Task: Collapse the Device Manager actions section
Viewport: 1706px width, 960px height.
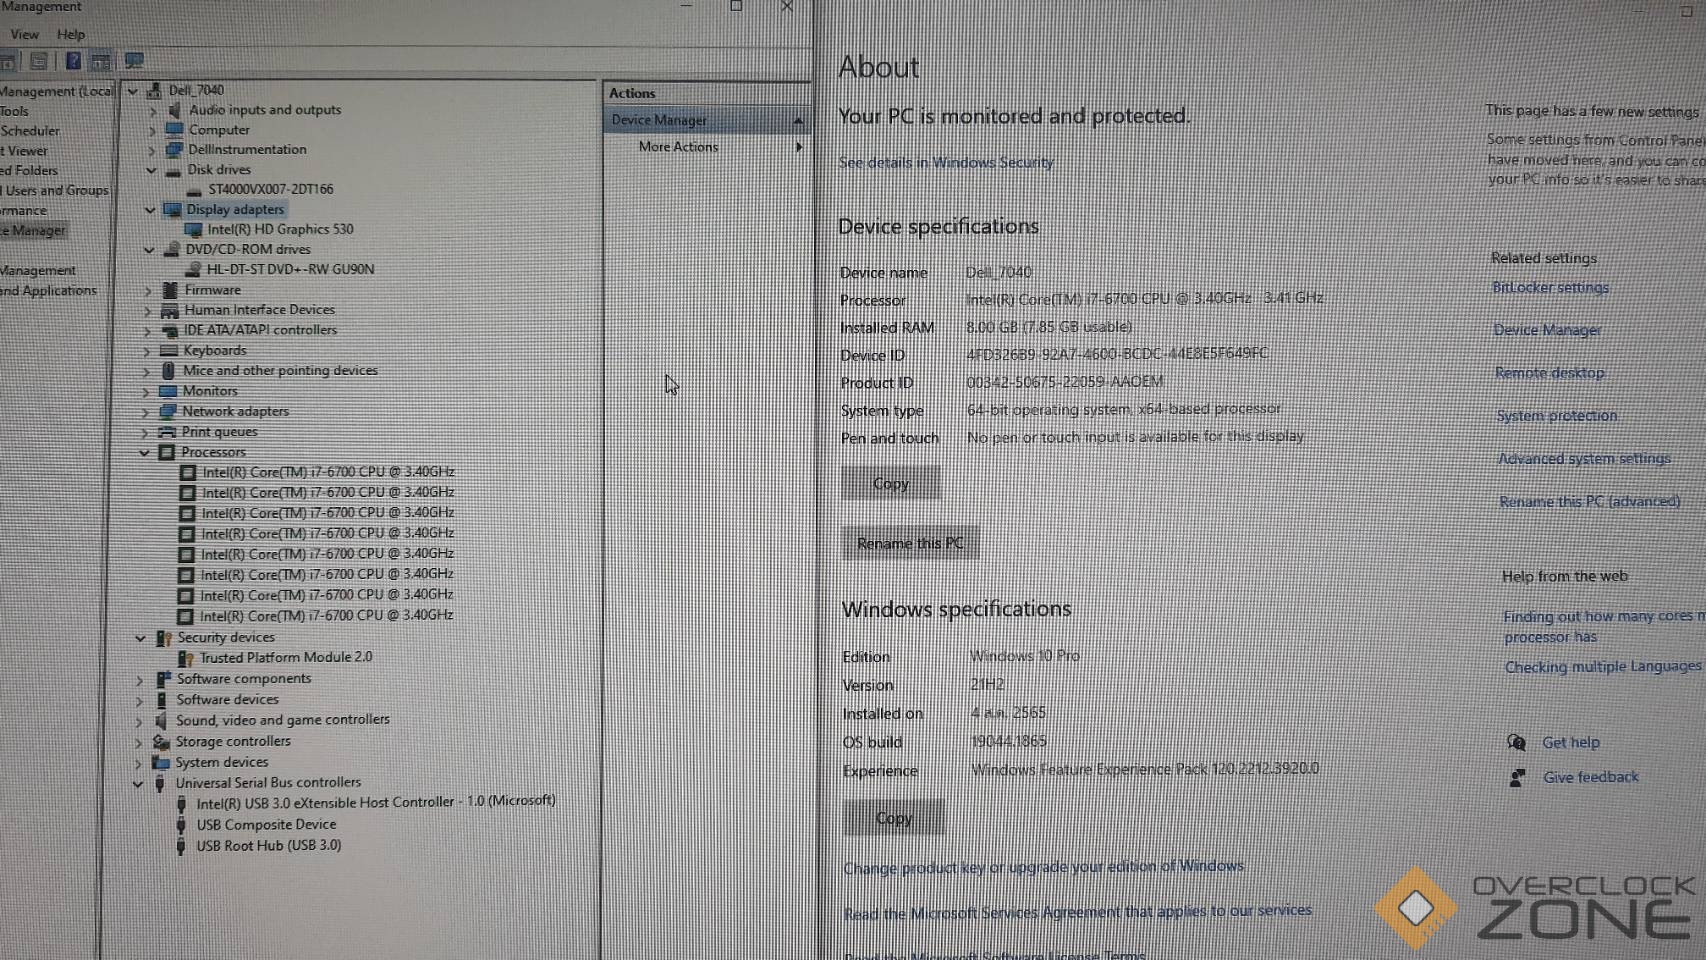Action: pos(797,120)
